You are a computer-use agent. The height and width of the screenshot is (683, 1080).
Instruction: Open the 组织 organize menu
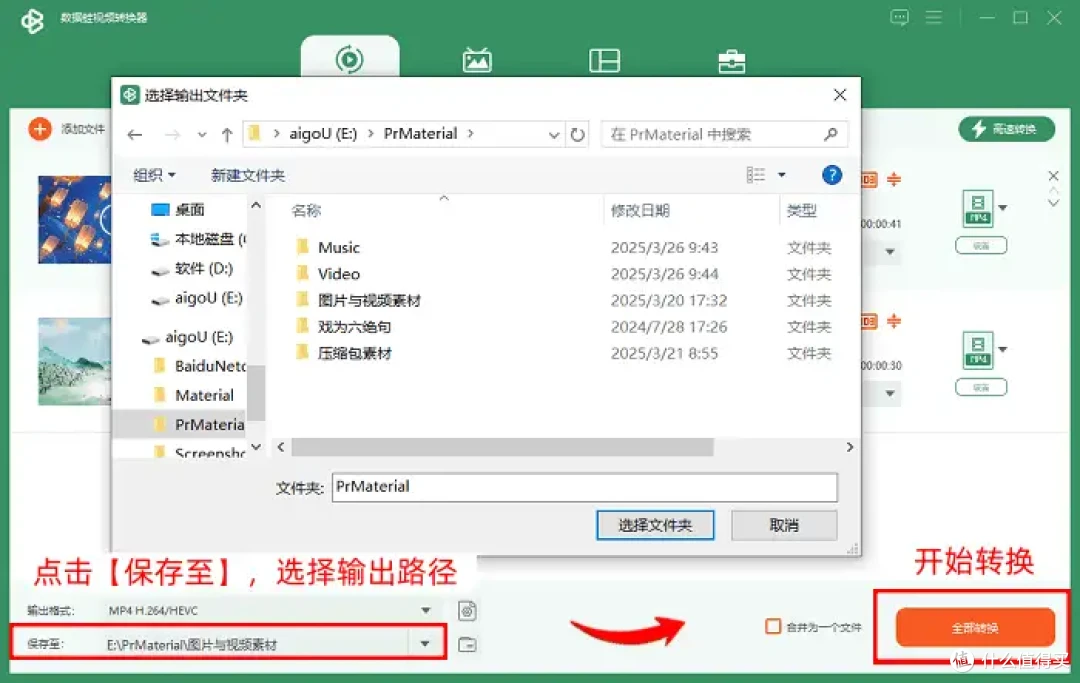click(154, 175)
